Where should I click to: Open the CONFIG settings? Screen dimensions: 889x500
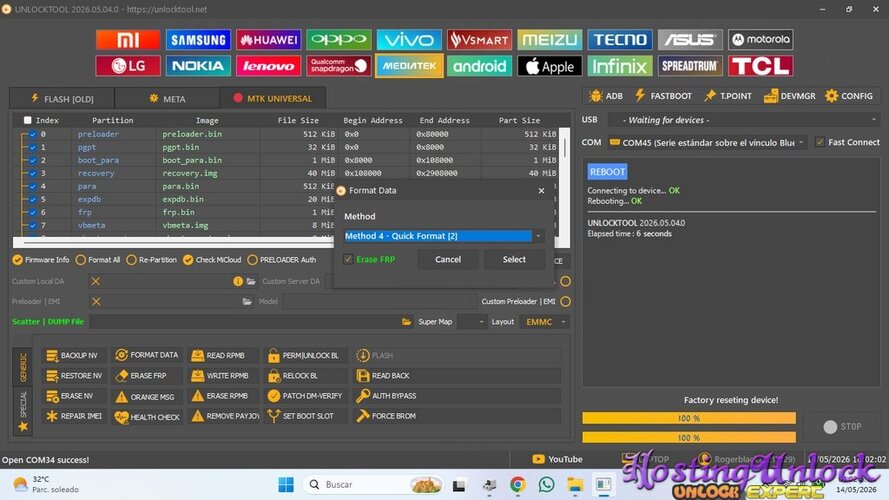tap(849, 96)
